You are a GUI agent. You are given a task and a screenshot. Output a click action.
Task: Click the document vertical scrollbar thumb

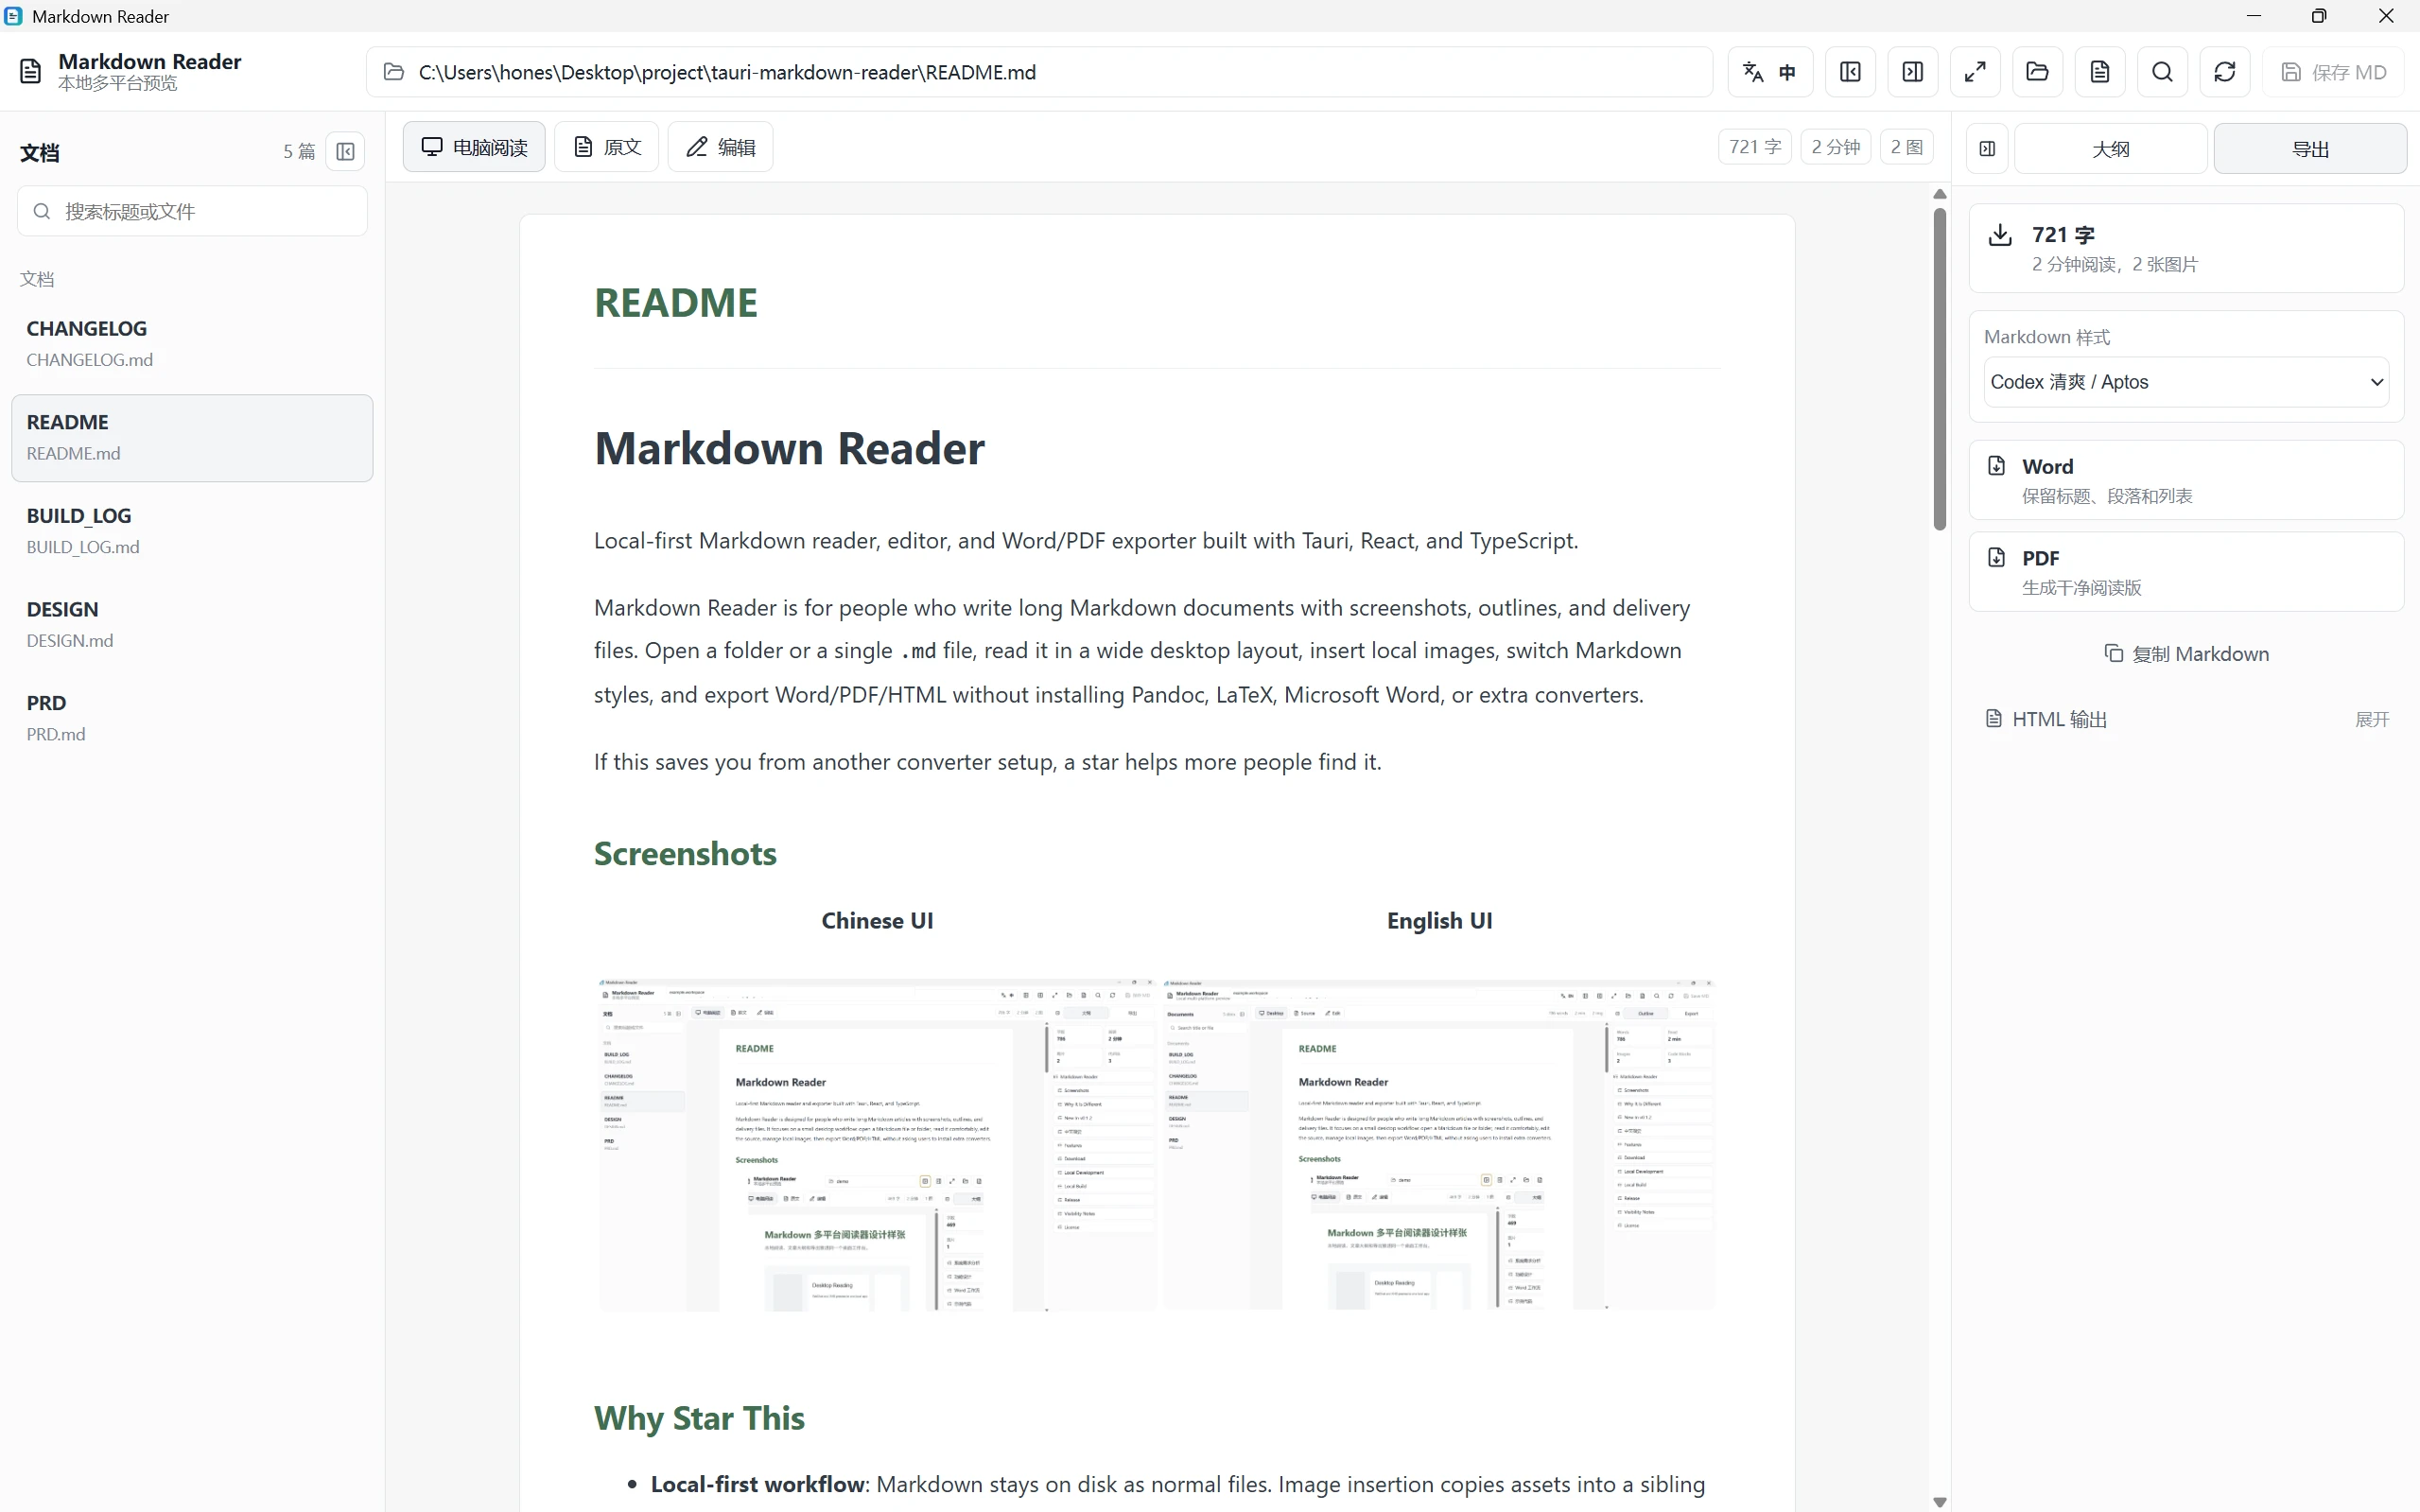1940,368
